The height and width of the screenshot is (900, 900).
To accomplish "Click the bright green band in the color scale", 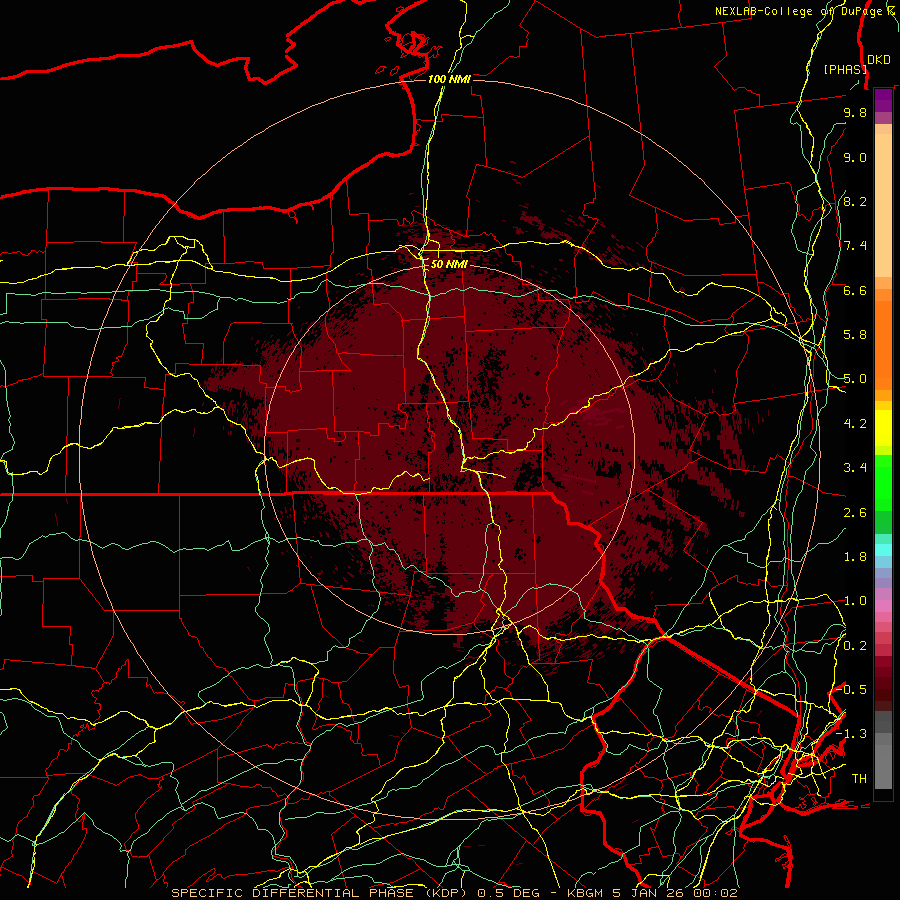I will click(x=883, y=483).
